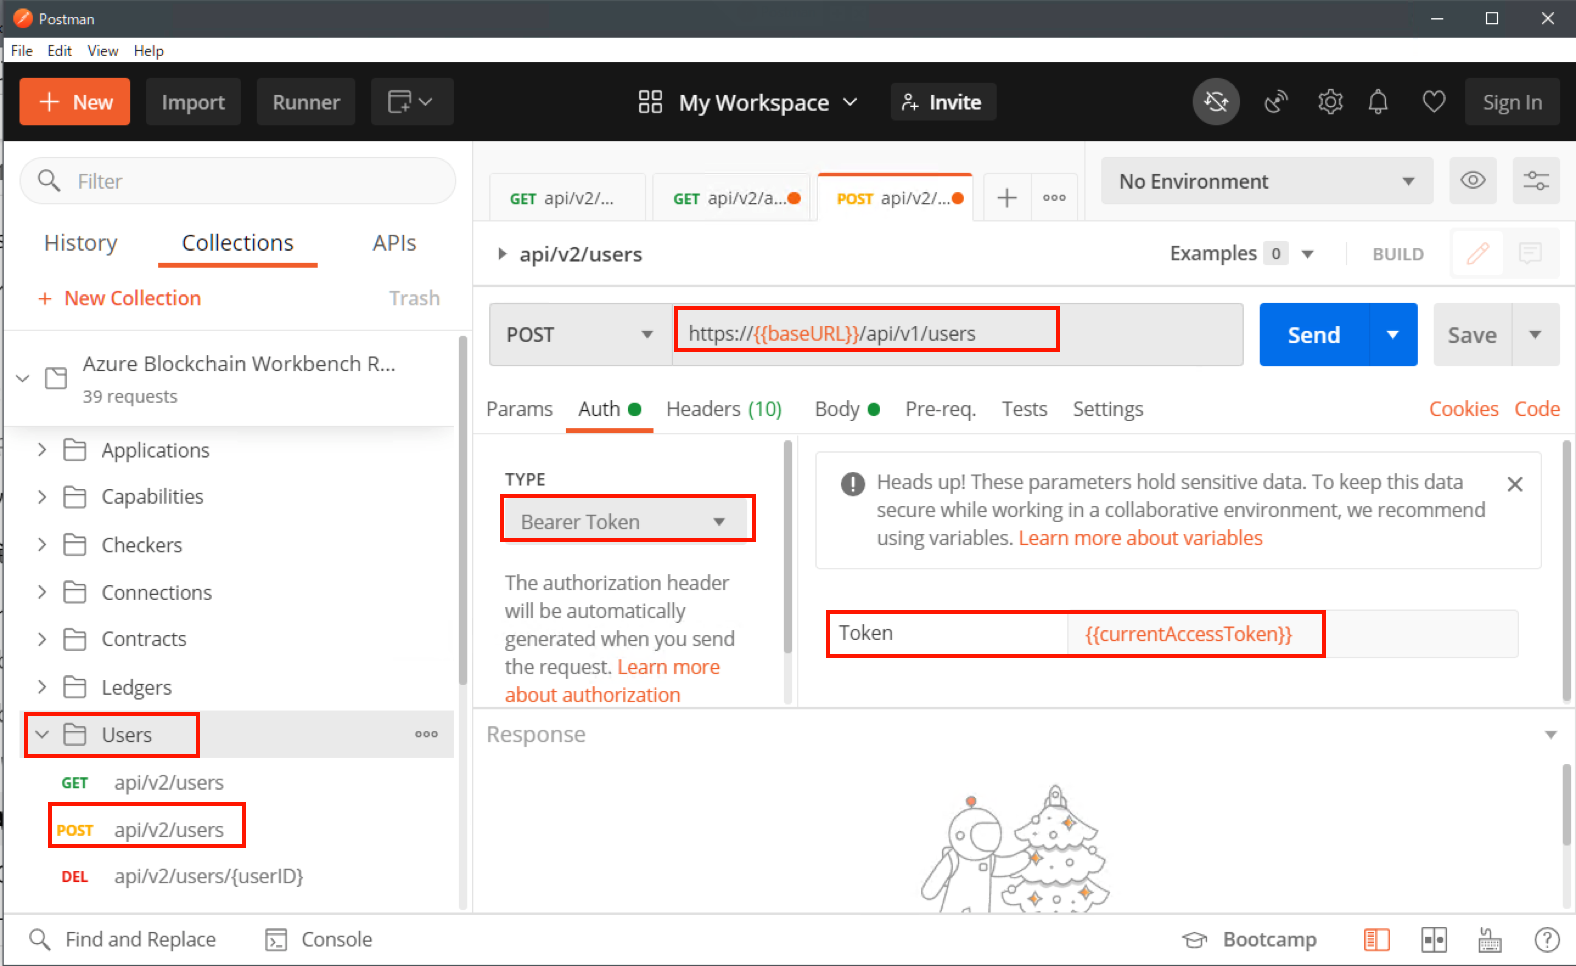Open the new window layout button

[411, 102]
